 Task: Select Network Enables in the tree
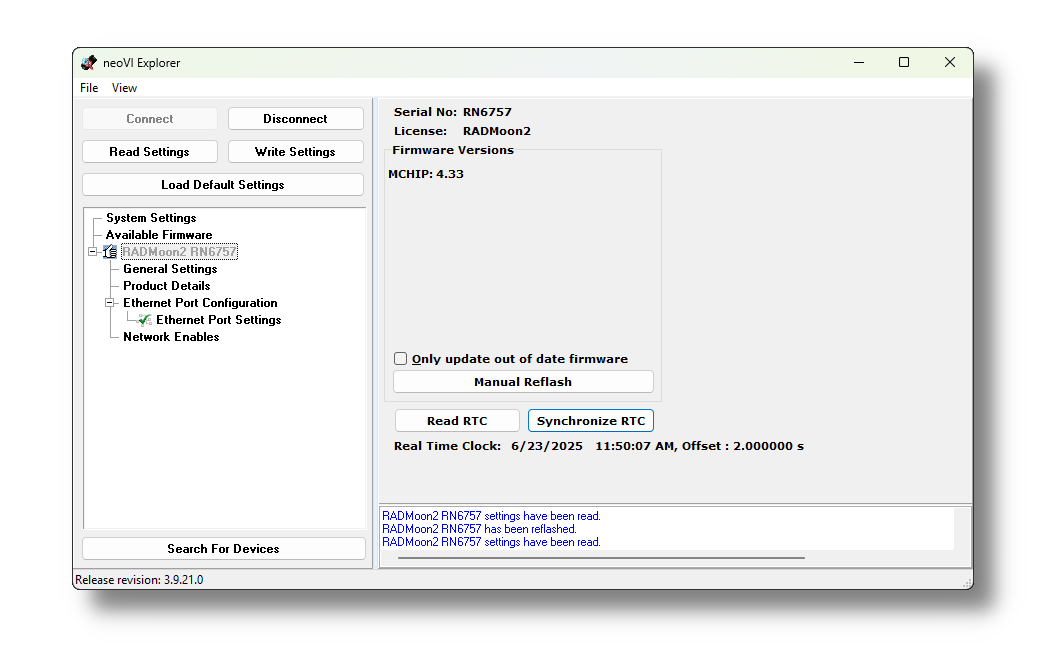coord(171,337)
